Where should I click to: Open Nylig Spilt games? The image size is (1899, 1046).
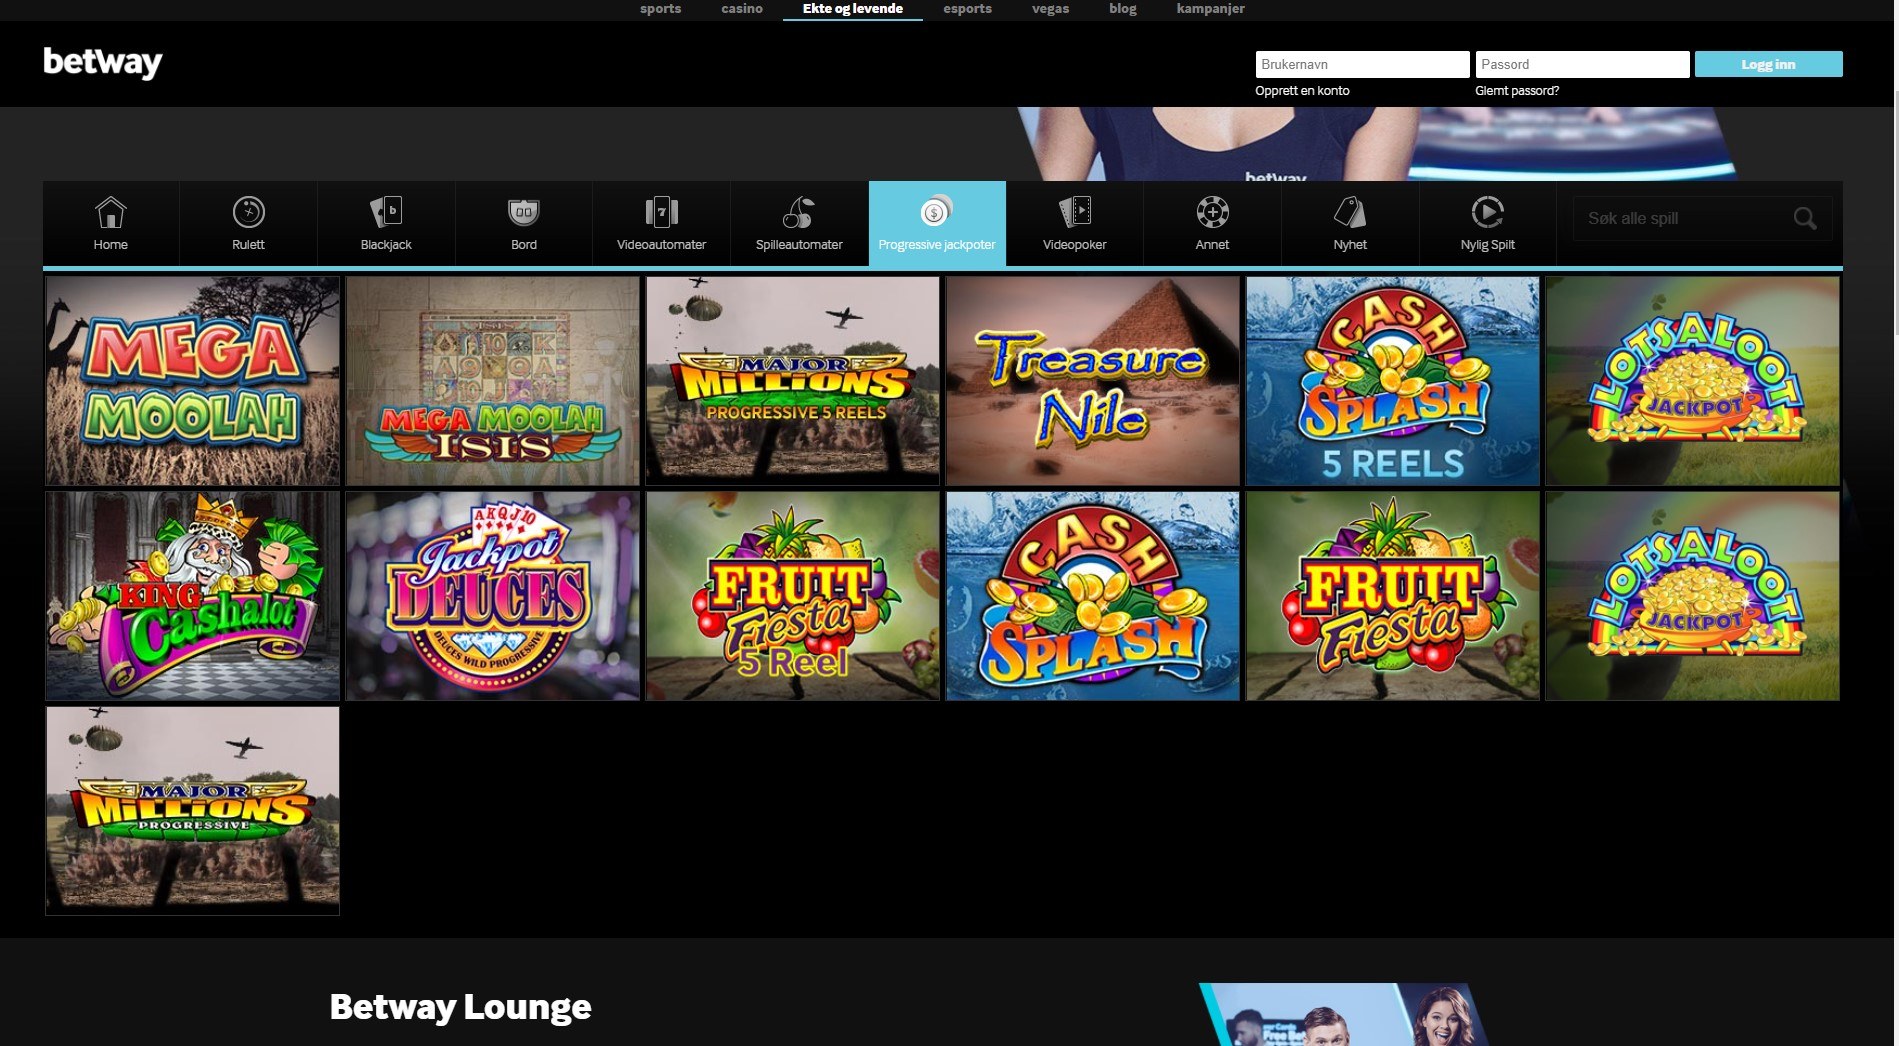click(x=1487, y=222)
